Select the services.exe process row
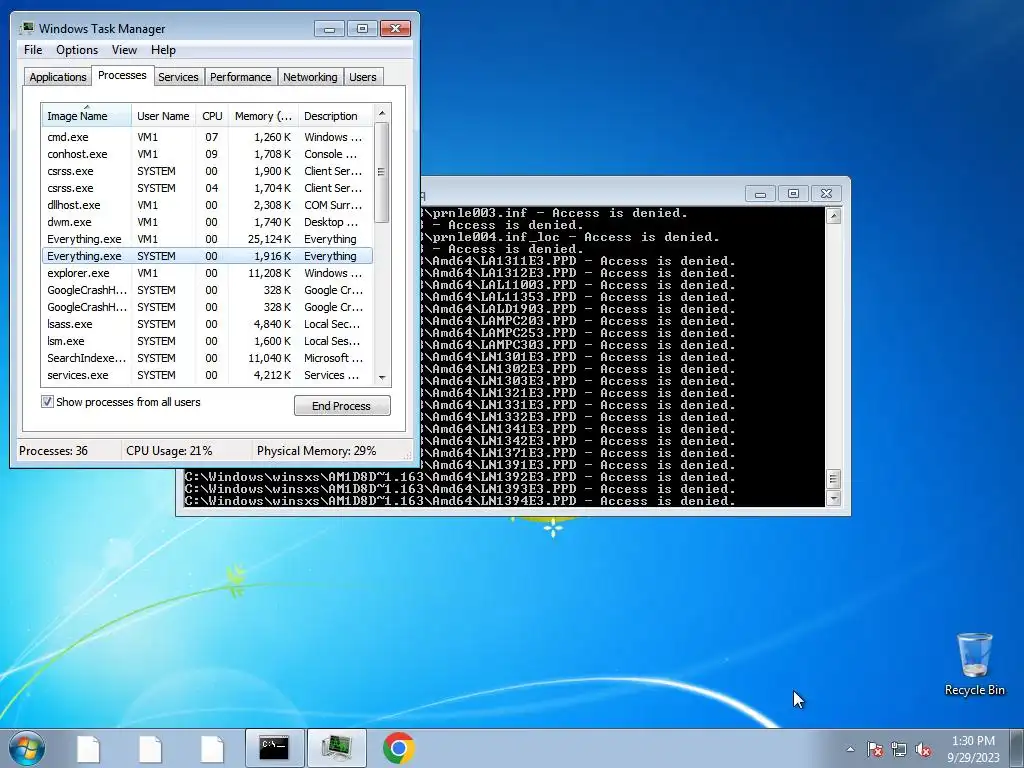 pos(207,375)
